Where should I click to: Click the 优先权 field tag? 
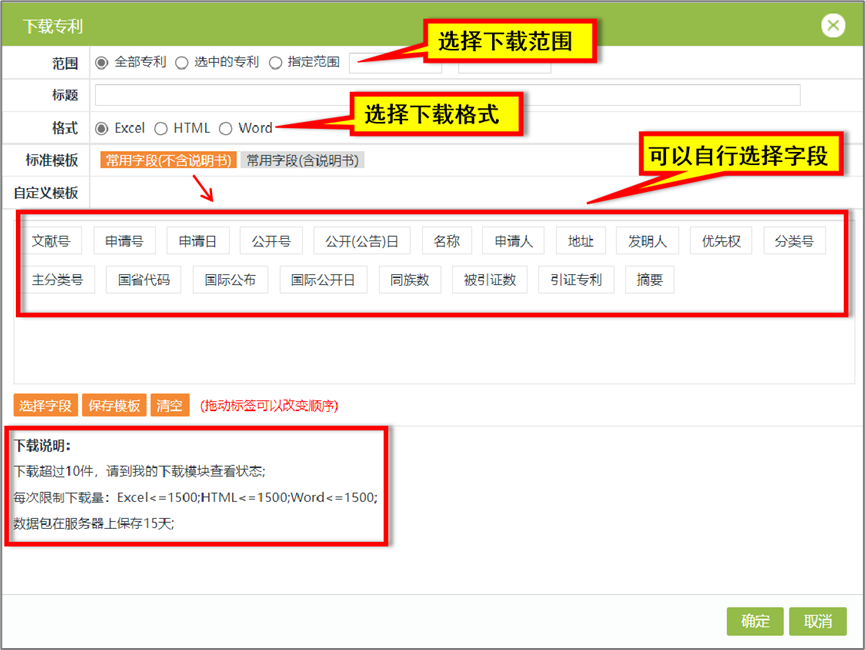pos(720,241)
